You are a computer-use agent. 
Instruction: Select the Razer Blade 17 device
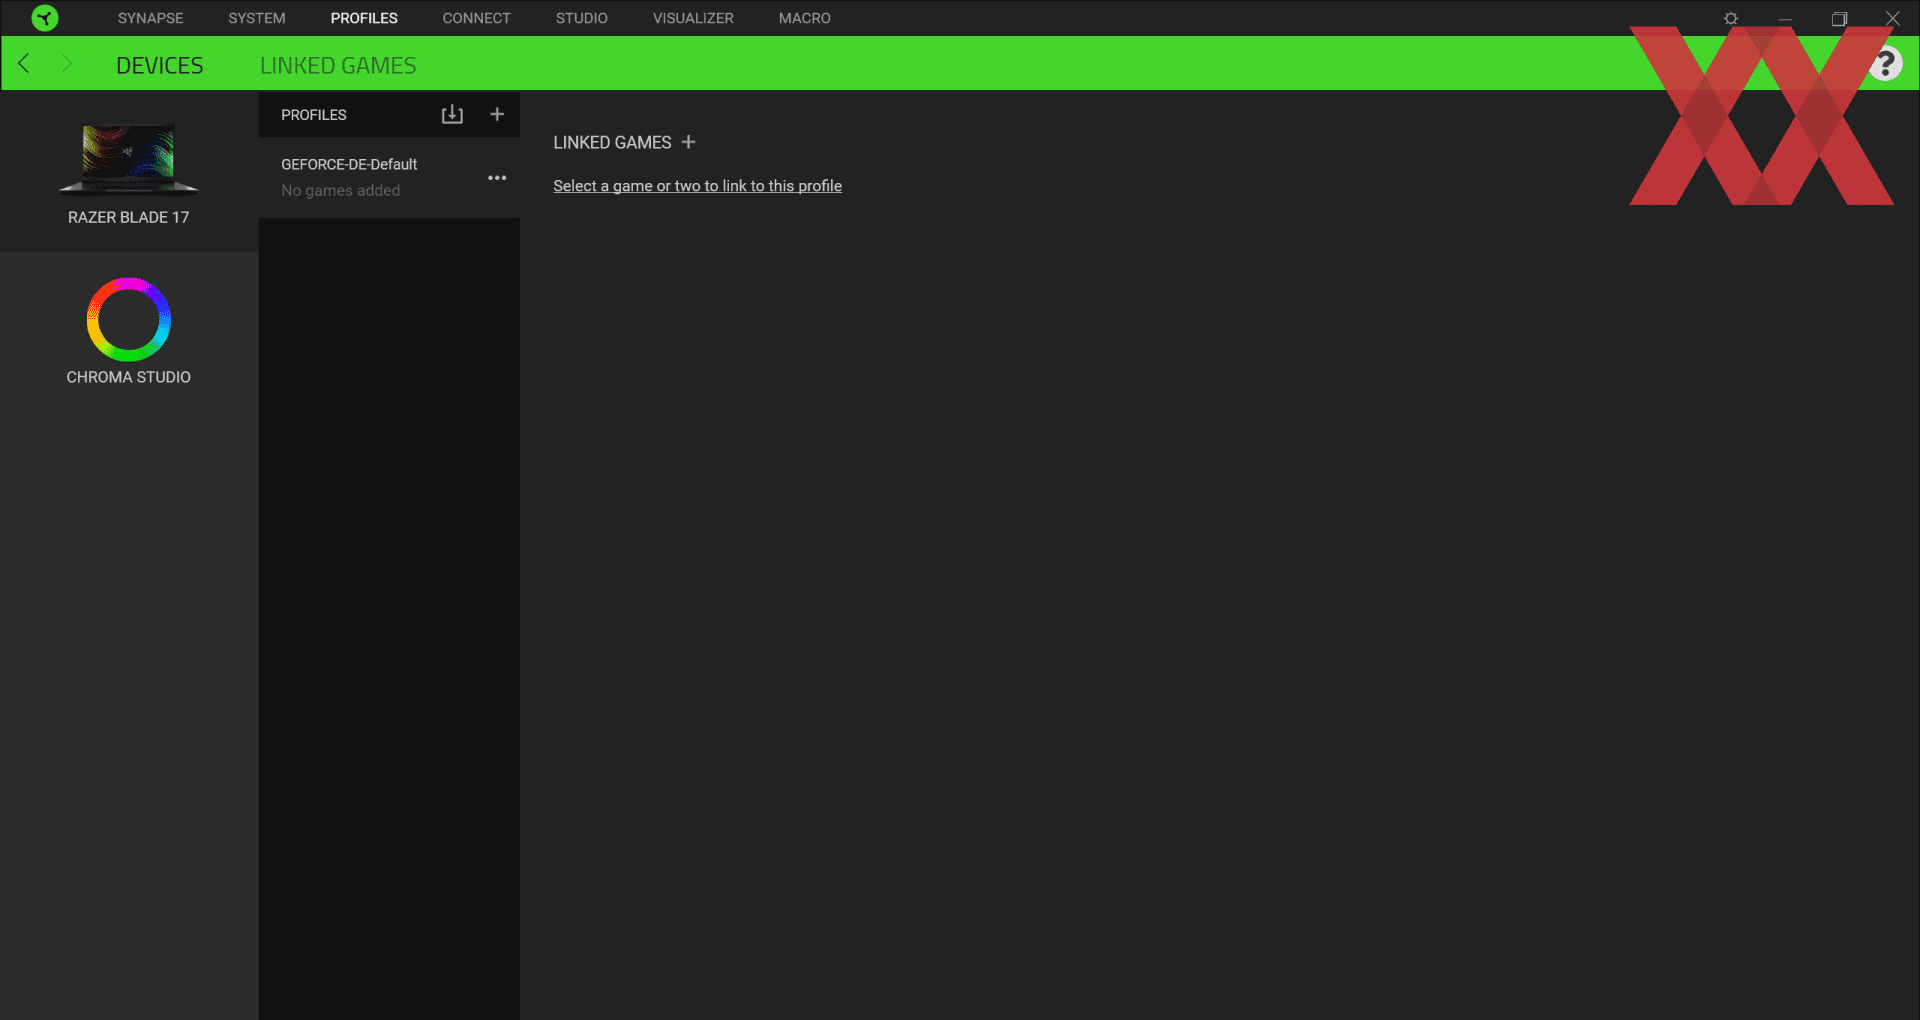[129, 172]
